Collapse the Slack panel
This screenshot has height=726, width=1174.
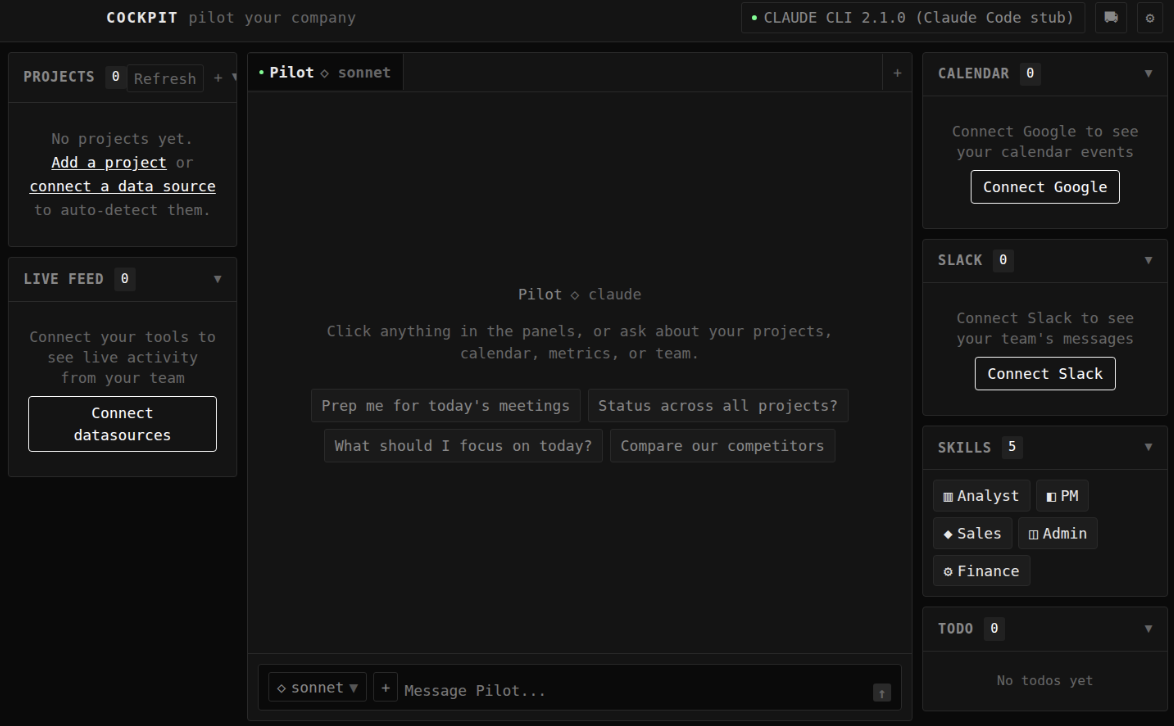pos(1148,260)
